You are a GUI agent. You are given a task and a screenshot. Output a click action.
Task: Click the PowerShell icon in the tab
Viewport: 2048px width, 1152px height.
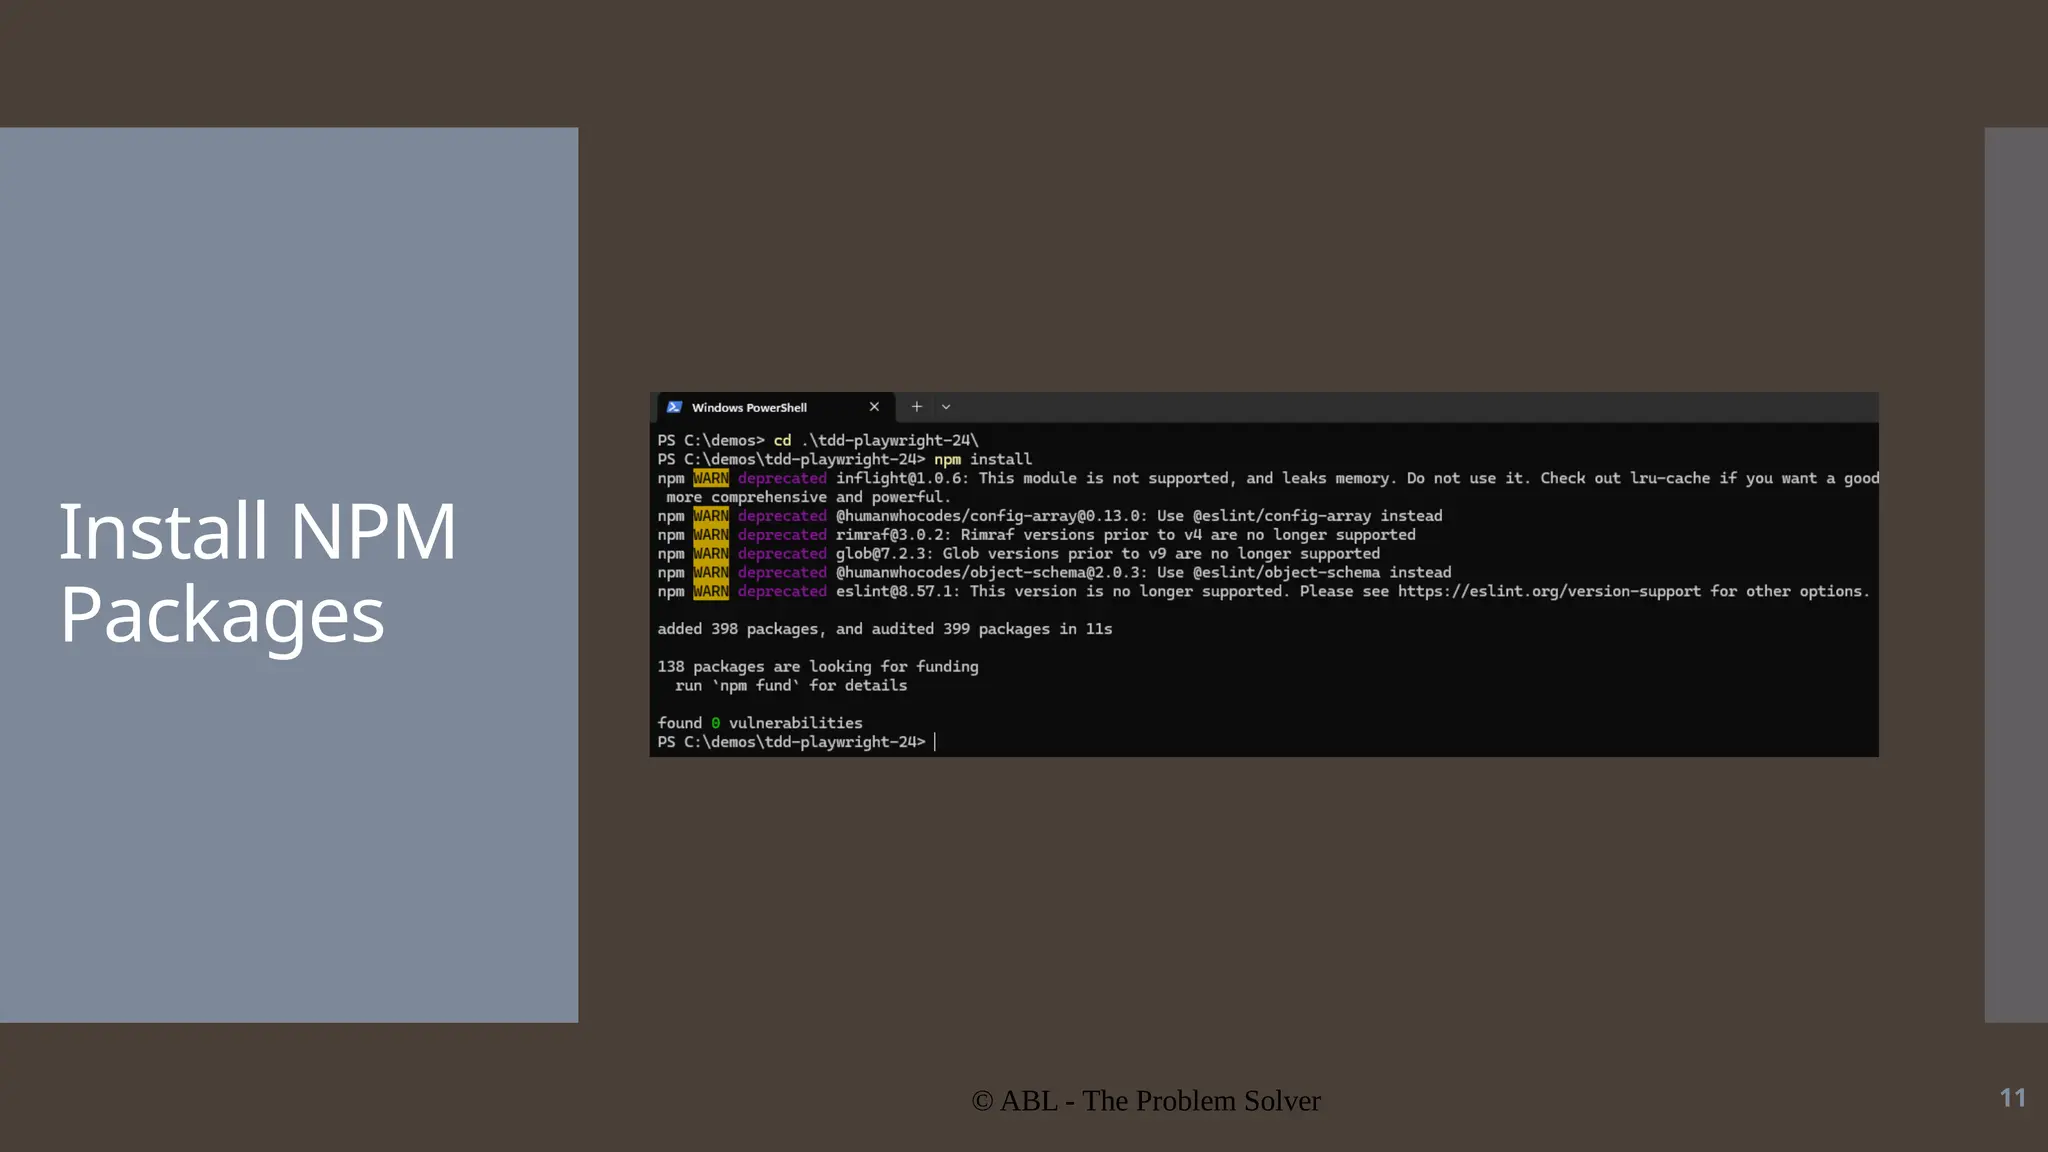[x=674, y=407]
